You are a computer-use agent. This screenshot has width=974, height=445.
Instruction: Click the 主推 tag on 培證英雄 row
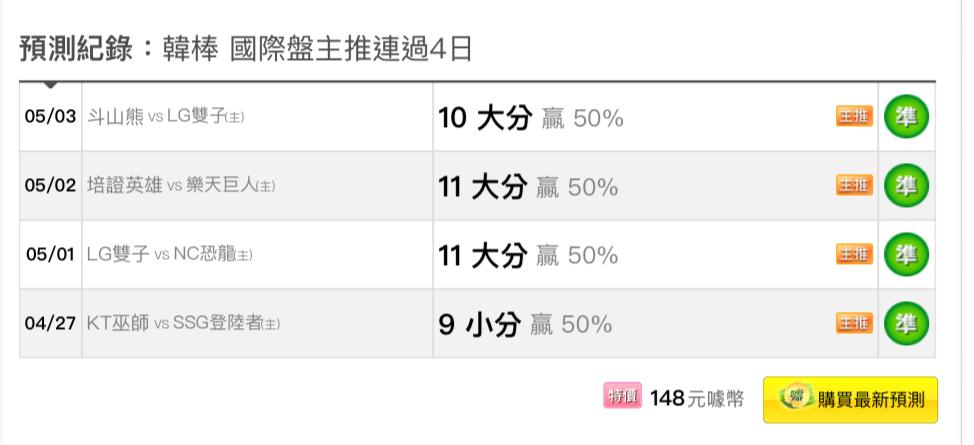[x=854, y=185]
